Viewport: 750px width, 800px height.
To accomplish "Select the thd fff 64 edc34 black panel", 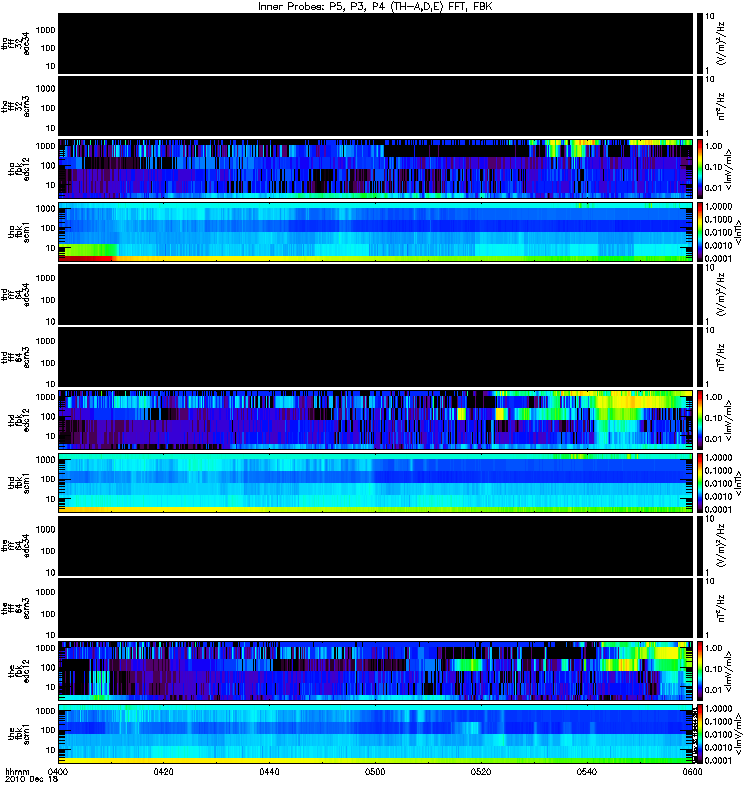I will 376,294.
